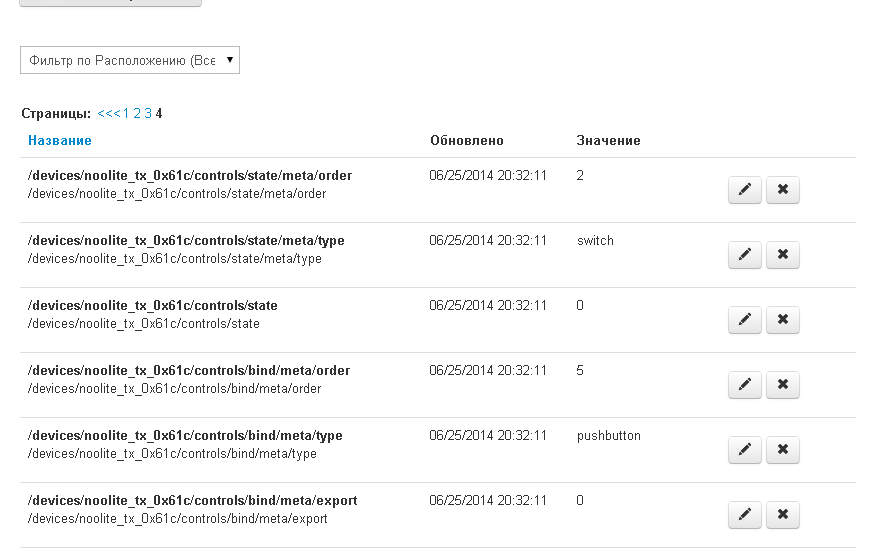The height and width of the screenshot is (558, 869).
Task: Click the bold state/meta/order title text
Action: (190, 176)
